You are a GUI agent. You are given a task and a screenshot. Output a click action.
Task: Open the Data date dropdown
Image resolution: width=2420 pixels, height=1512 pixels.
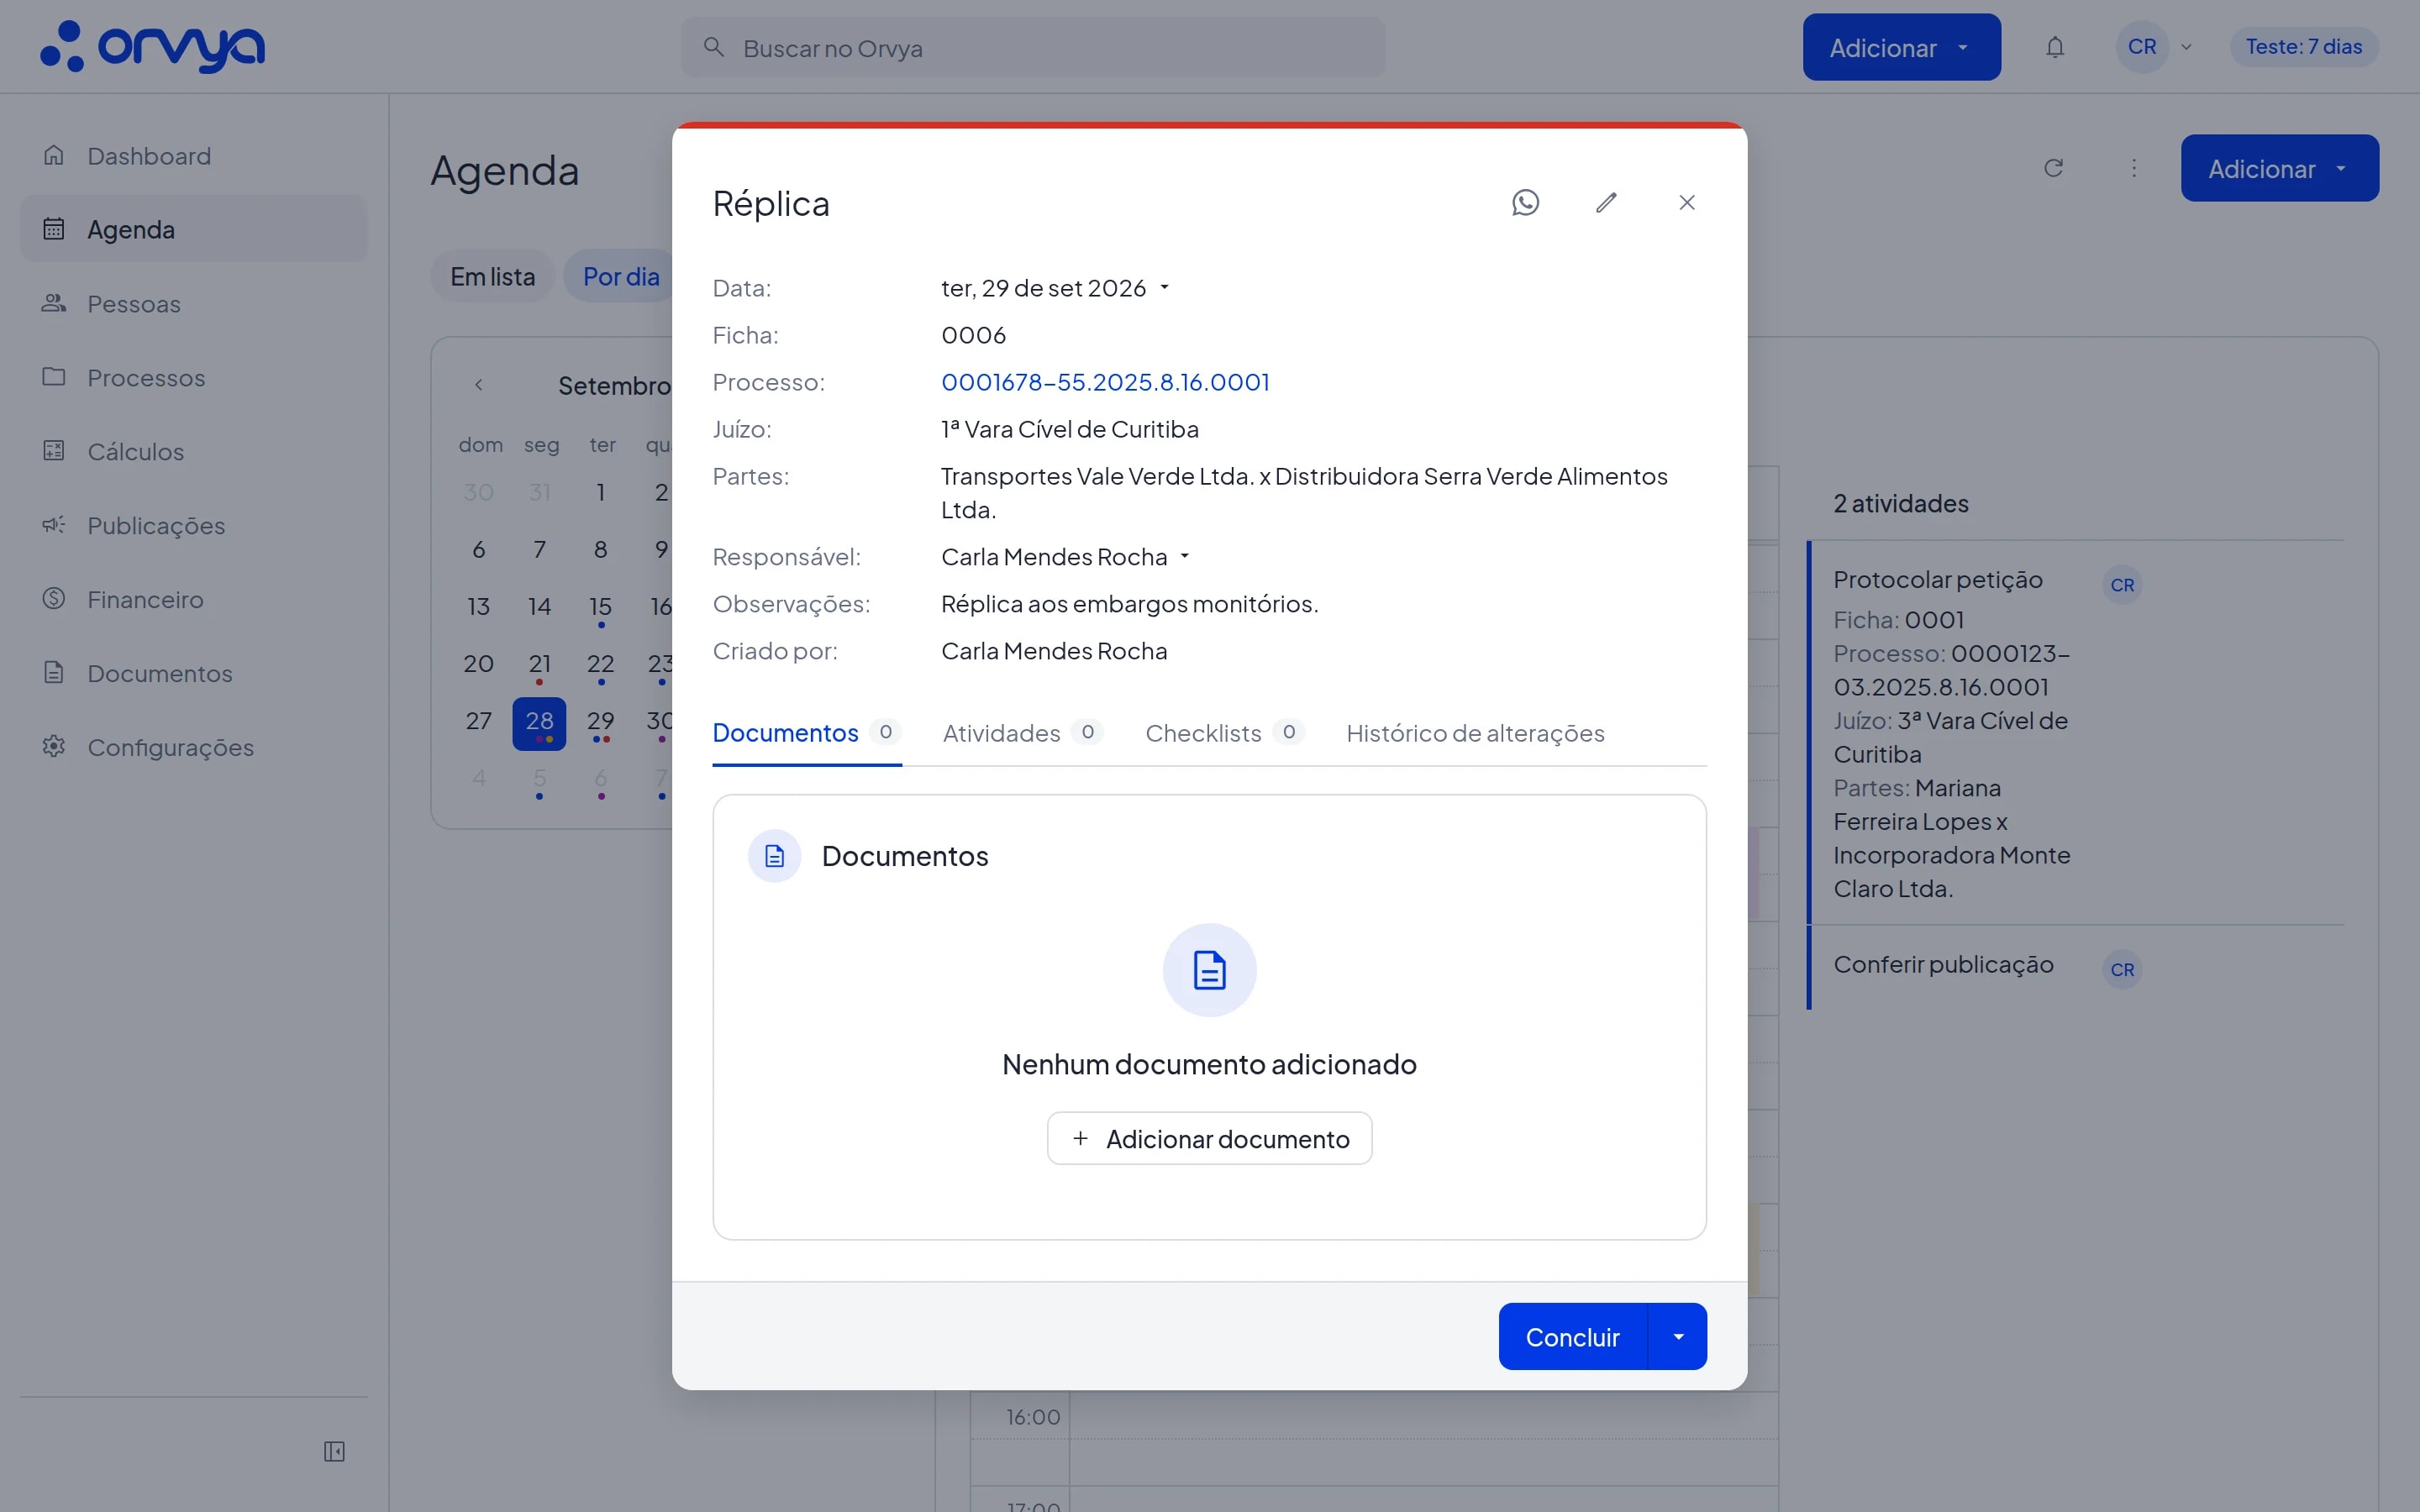[1055, 288]
